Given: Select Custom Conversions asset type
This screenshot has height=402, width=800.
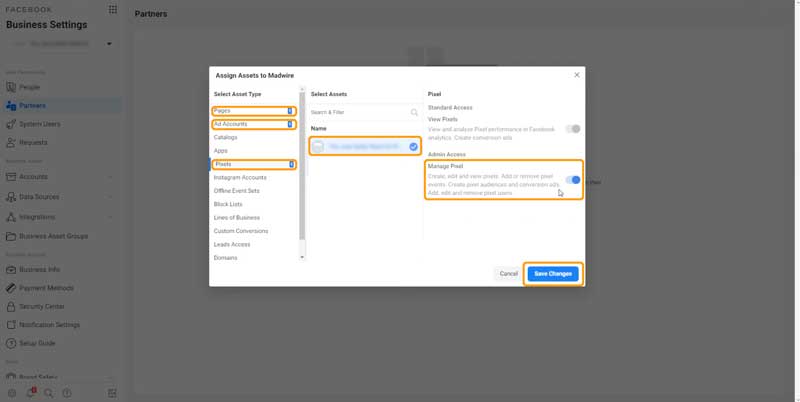Looking at the screenshot, I should (241, 231).
